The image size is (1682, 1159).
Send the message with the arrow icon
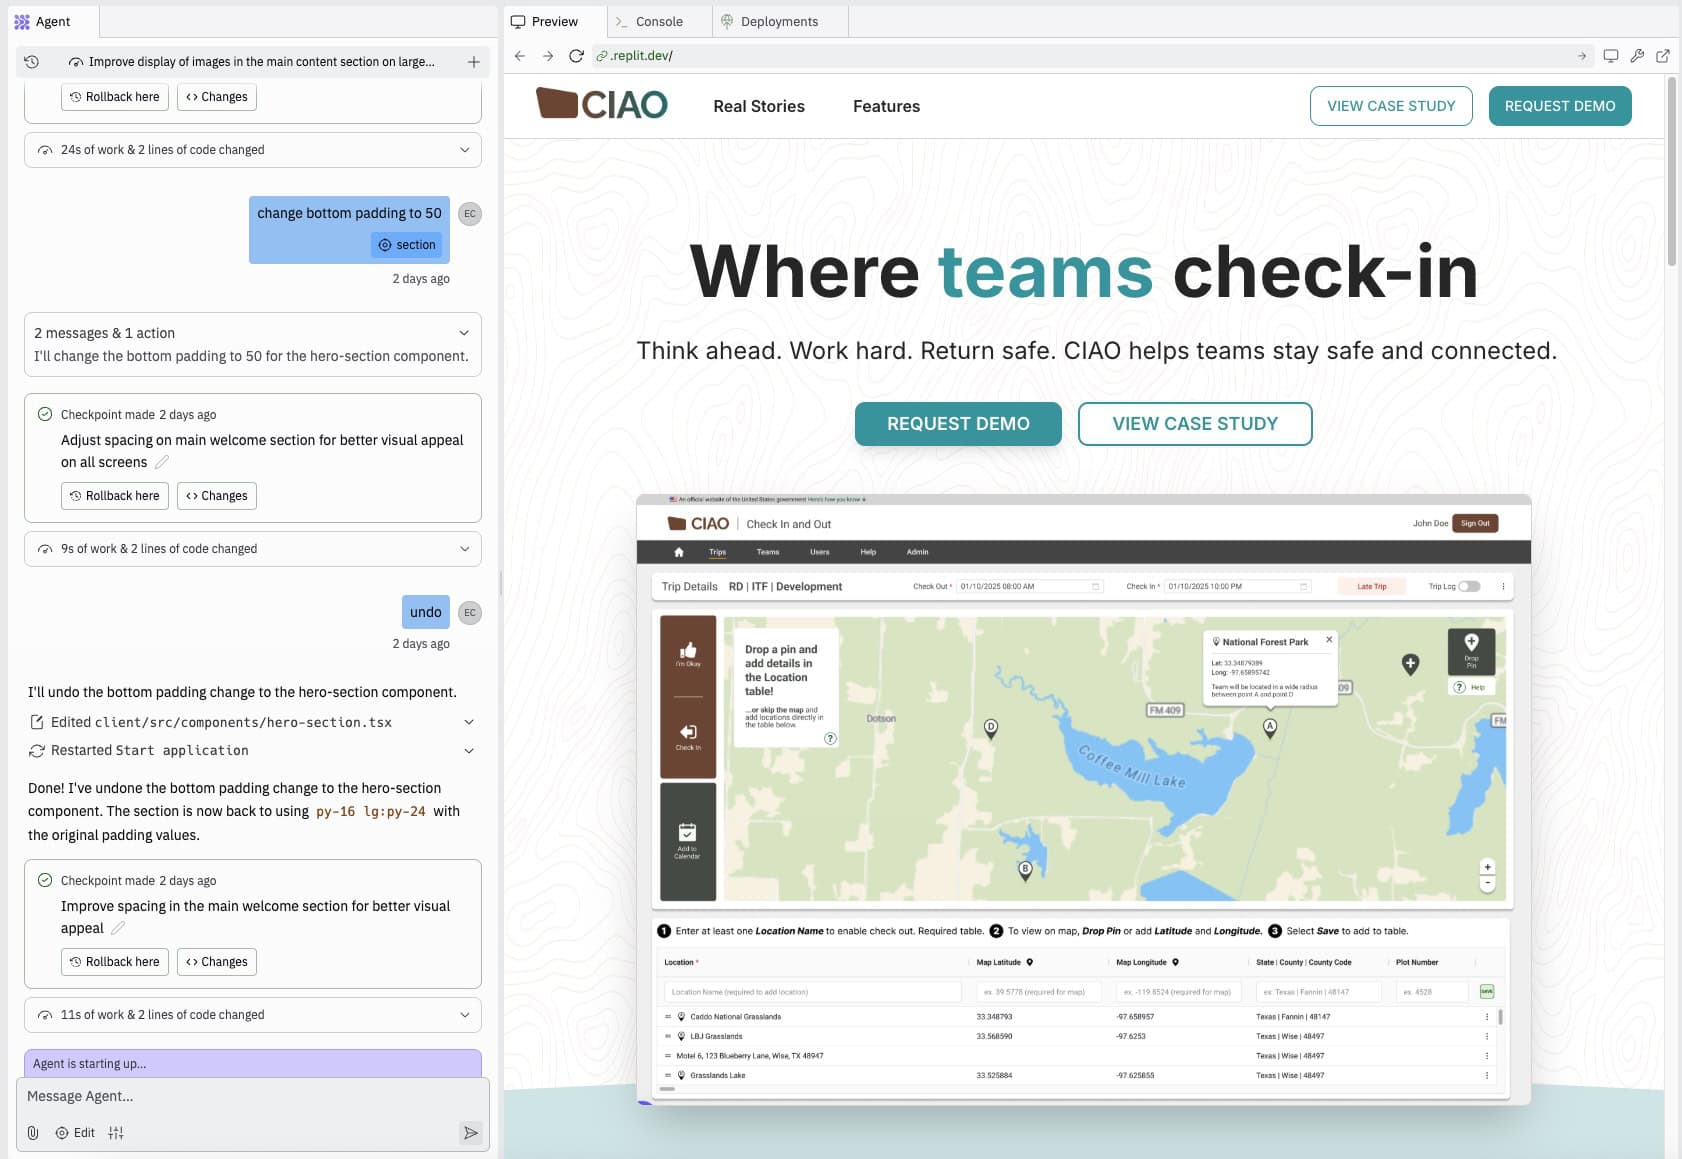coord(470,1133)
